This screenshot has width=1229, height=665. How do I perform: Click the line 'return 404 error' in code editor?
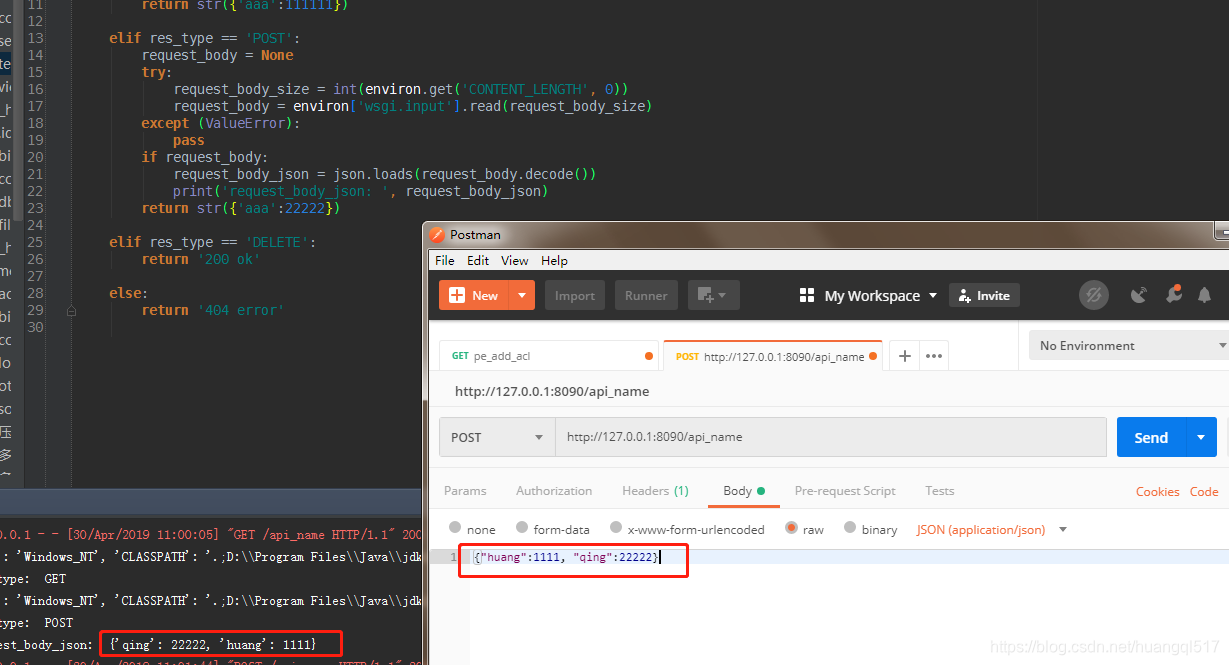point(213,310)
